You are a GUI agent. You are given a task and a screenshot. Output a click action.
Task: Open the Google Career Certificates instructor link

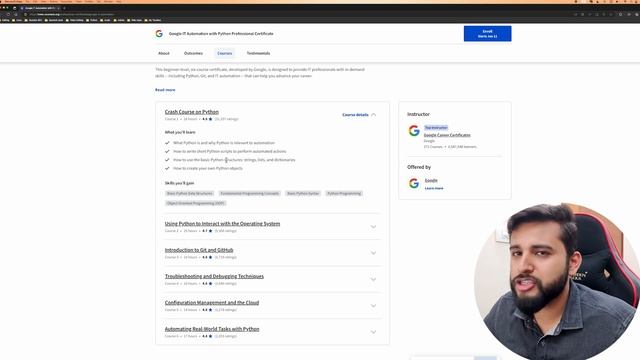(447, 135)
